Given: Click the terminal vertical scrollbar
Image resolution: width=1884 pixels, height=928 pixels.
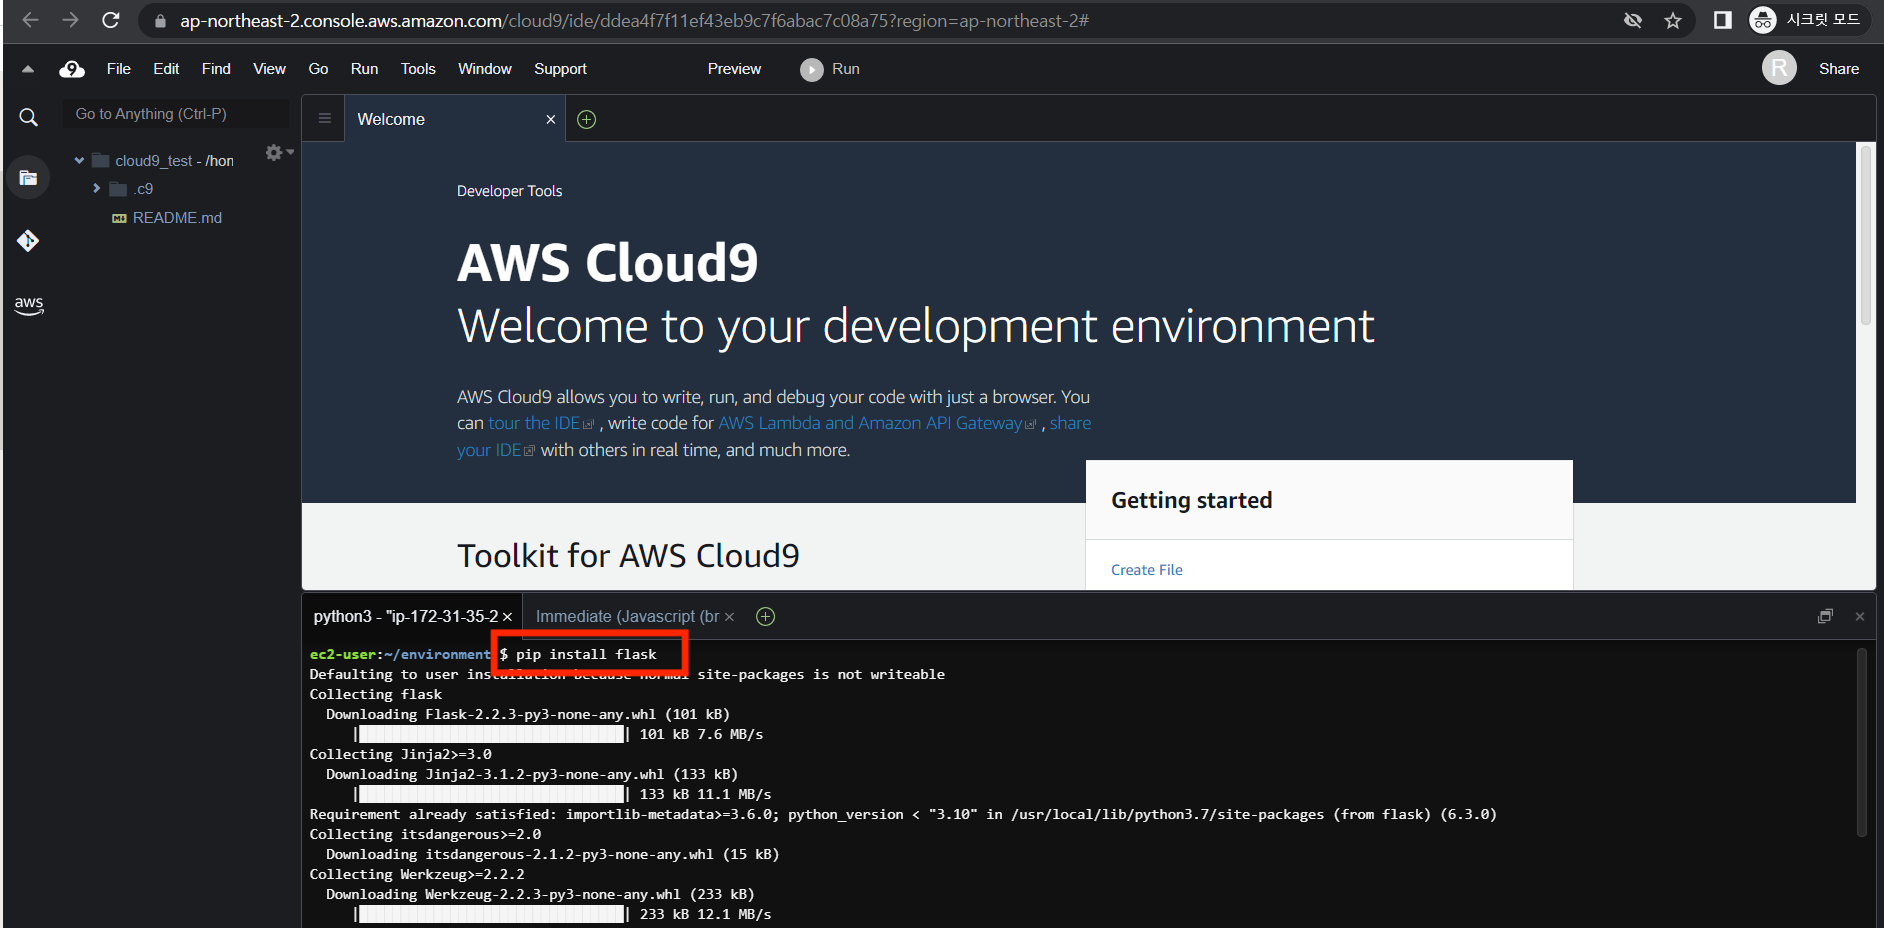Looking at the screenshot, I should (1862, 742).
